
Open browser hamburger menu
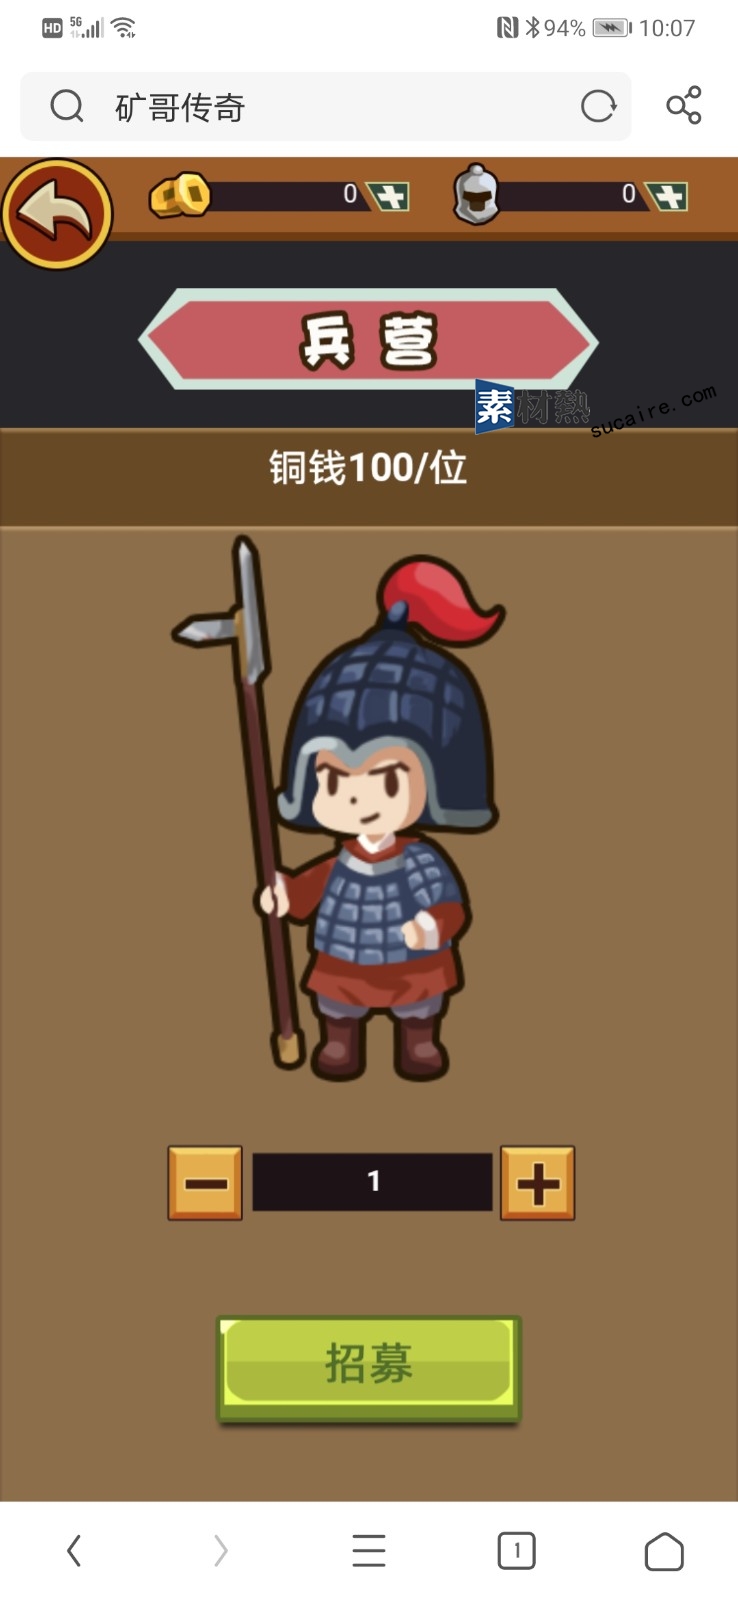click(369, 1551)
